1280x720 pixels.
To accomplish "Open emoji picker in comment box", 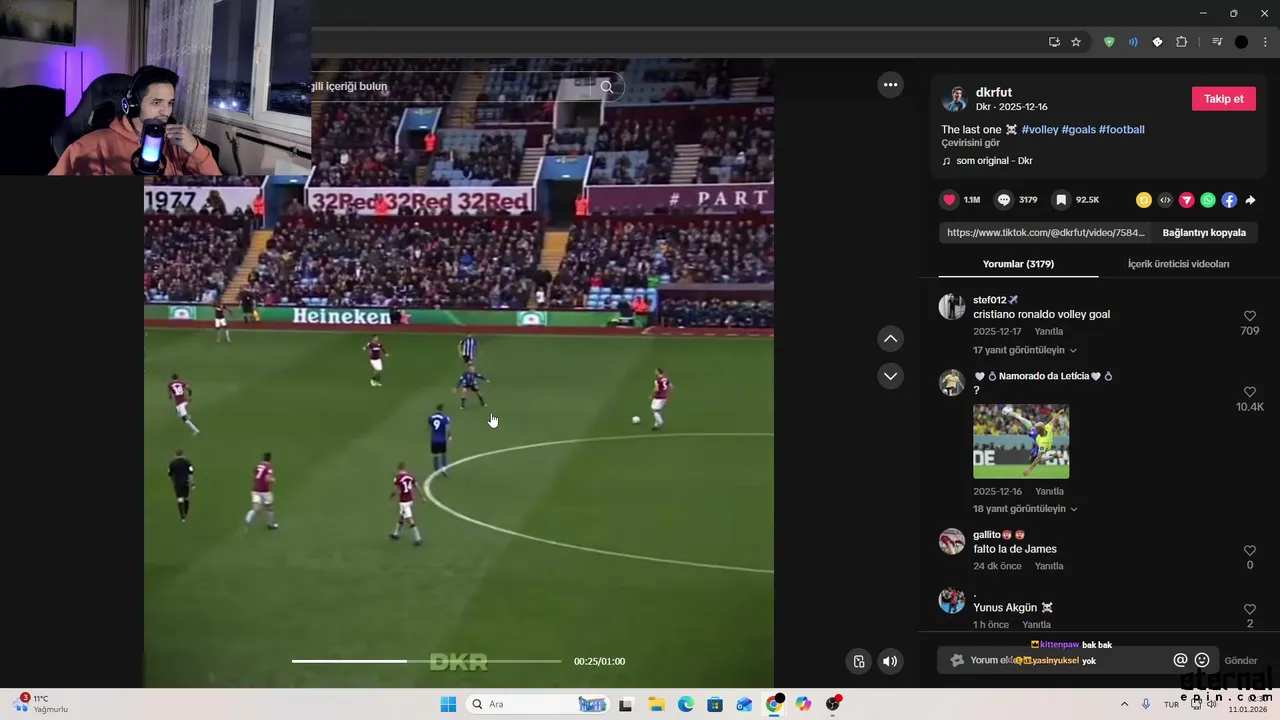I will click(1202, 660).
